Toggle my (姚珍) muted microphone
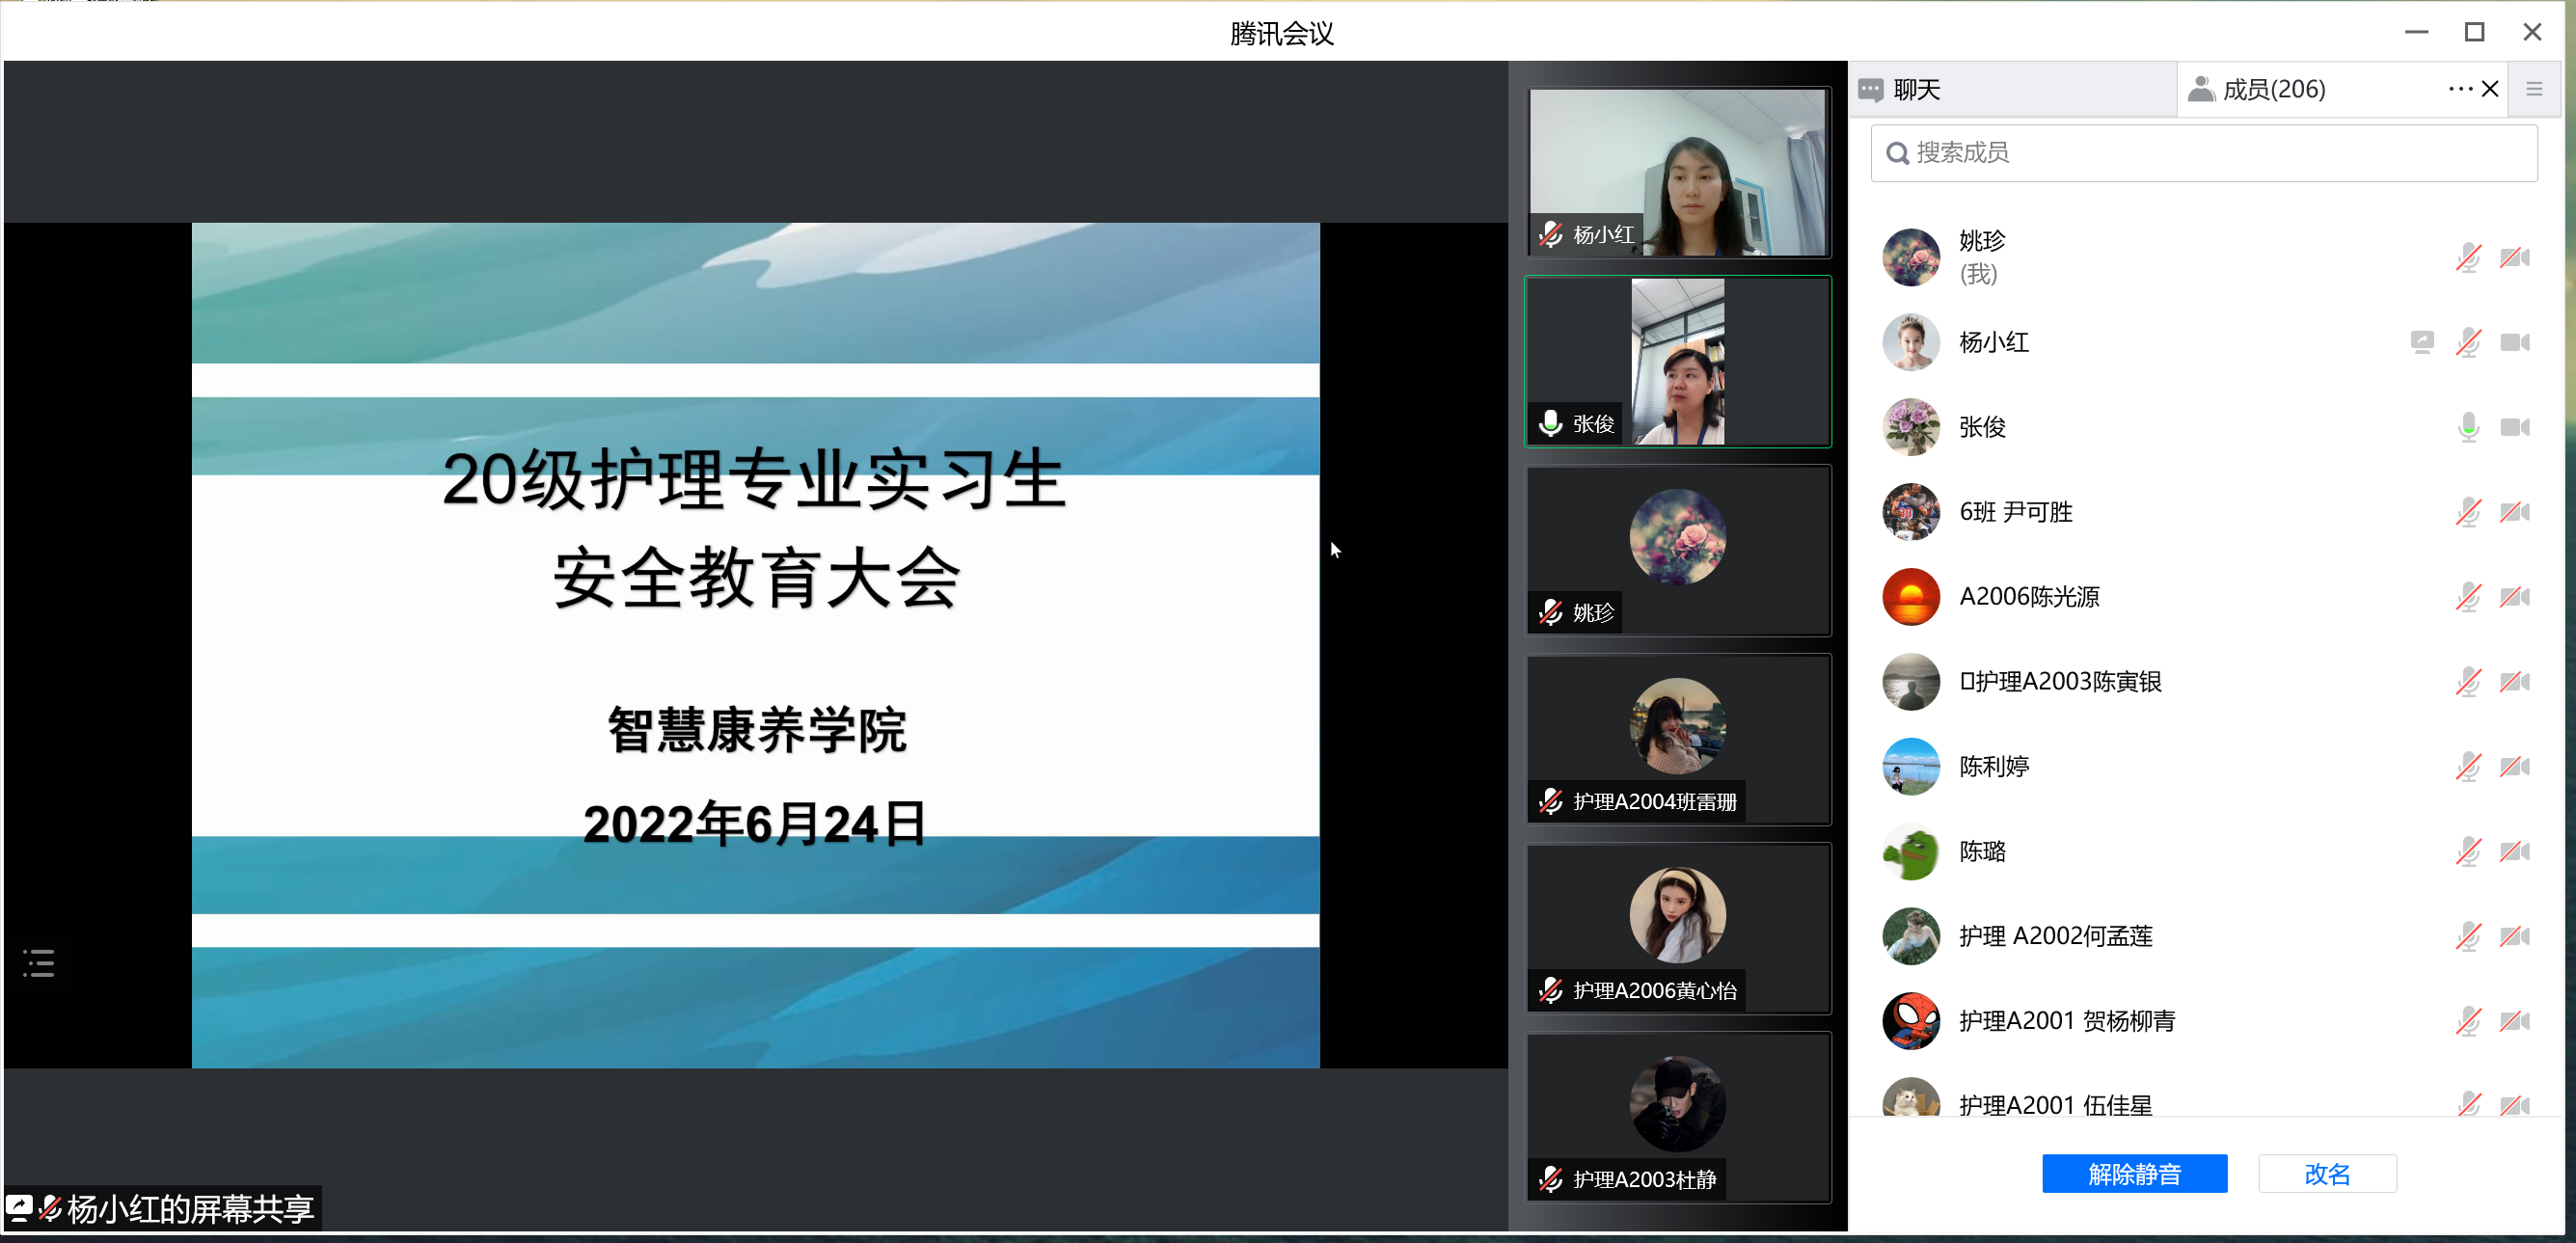The image size is (2576, 1243). coord(2467,258)
